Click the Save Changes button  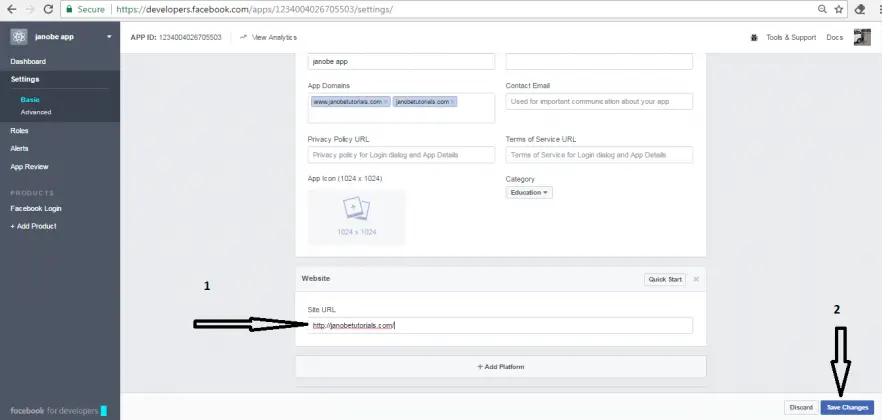point(847,408)
